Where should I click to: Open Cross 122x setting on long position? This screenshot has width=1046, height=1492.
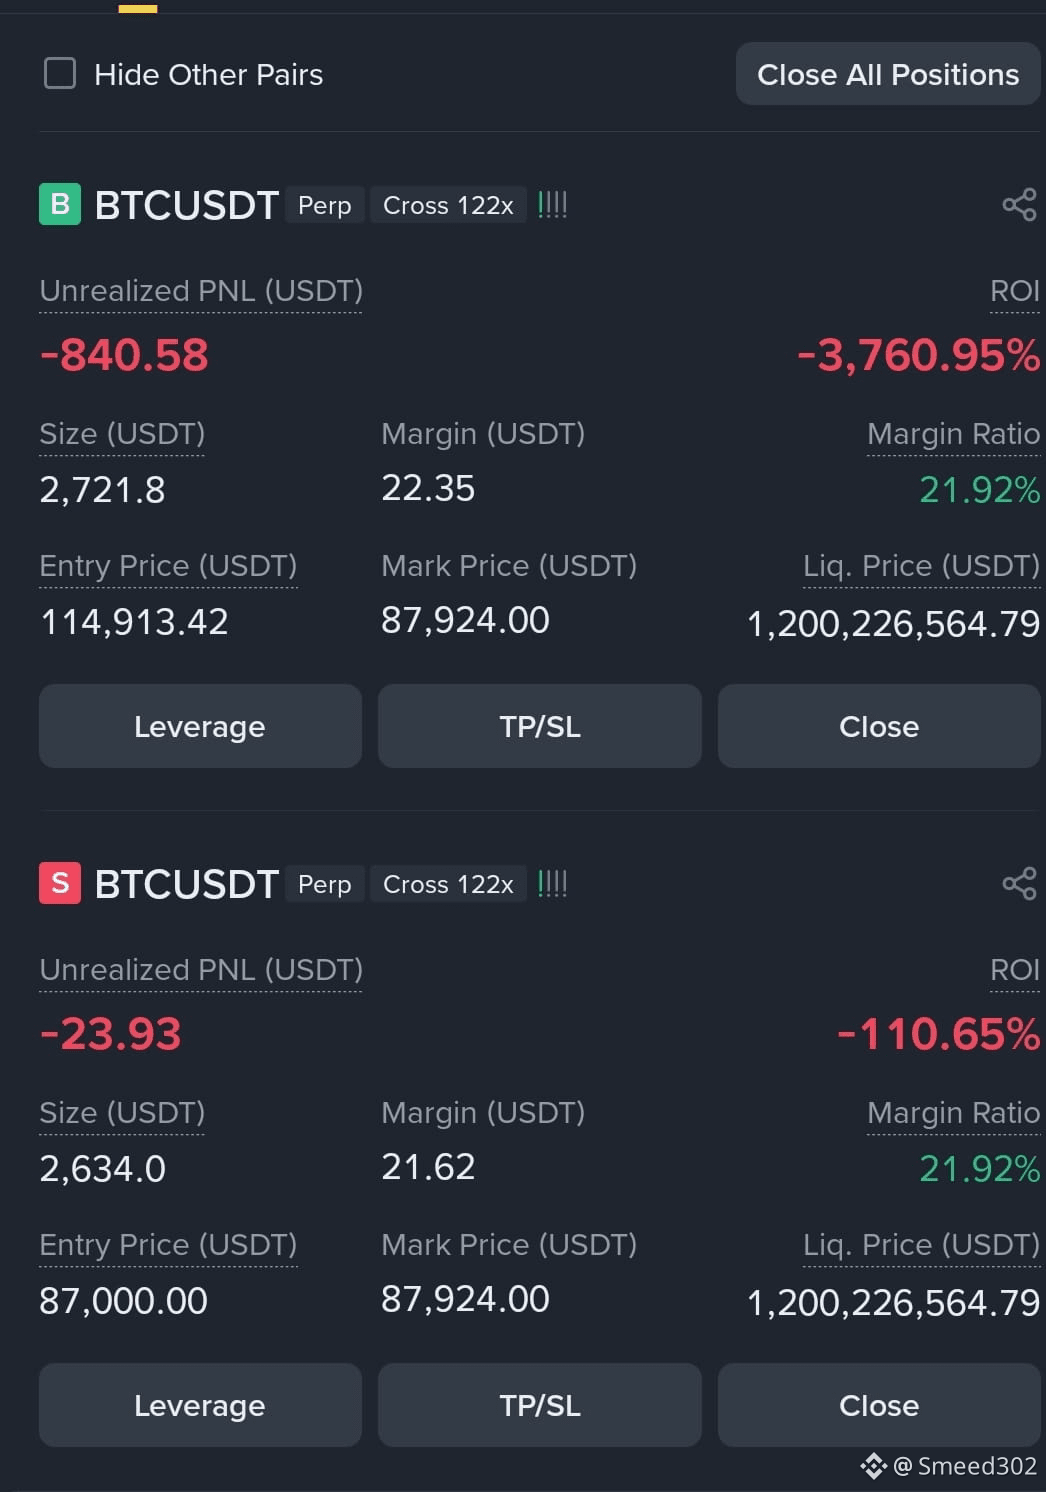448,205
